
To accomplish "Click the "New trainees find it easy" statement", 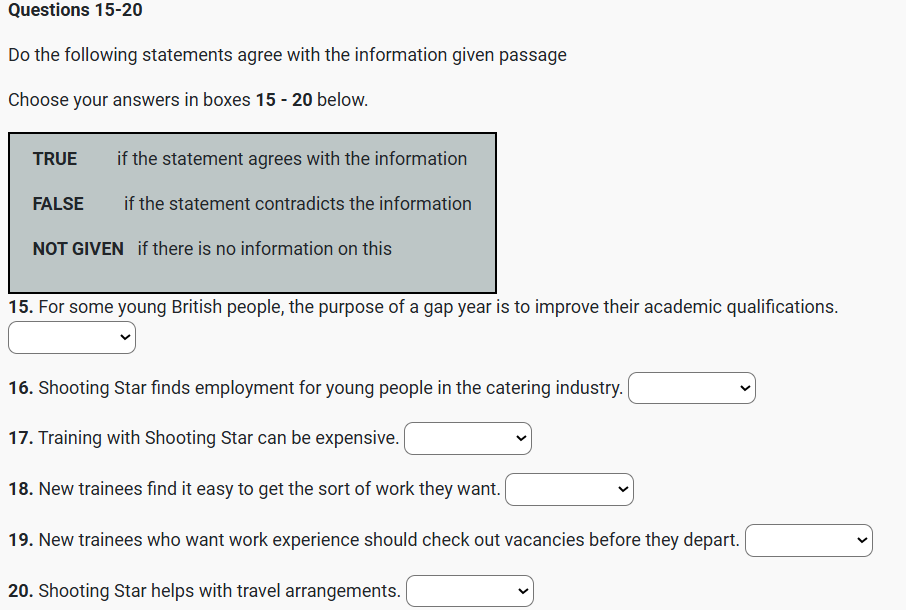I will [x=269, y=489].
